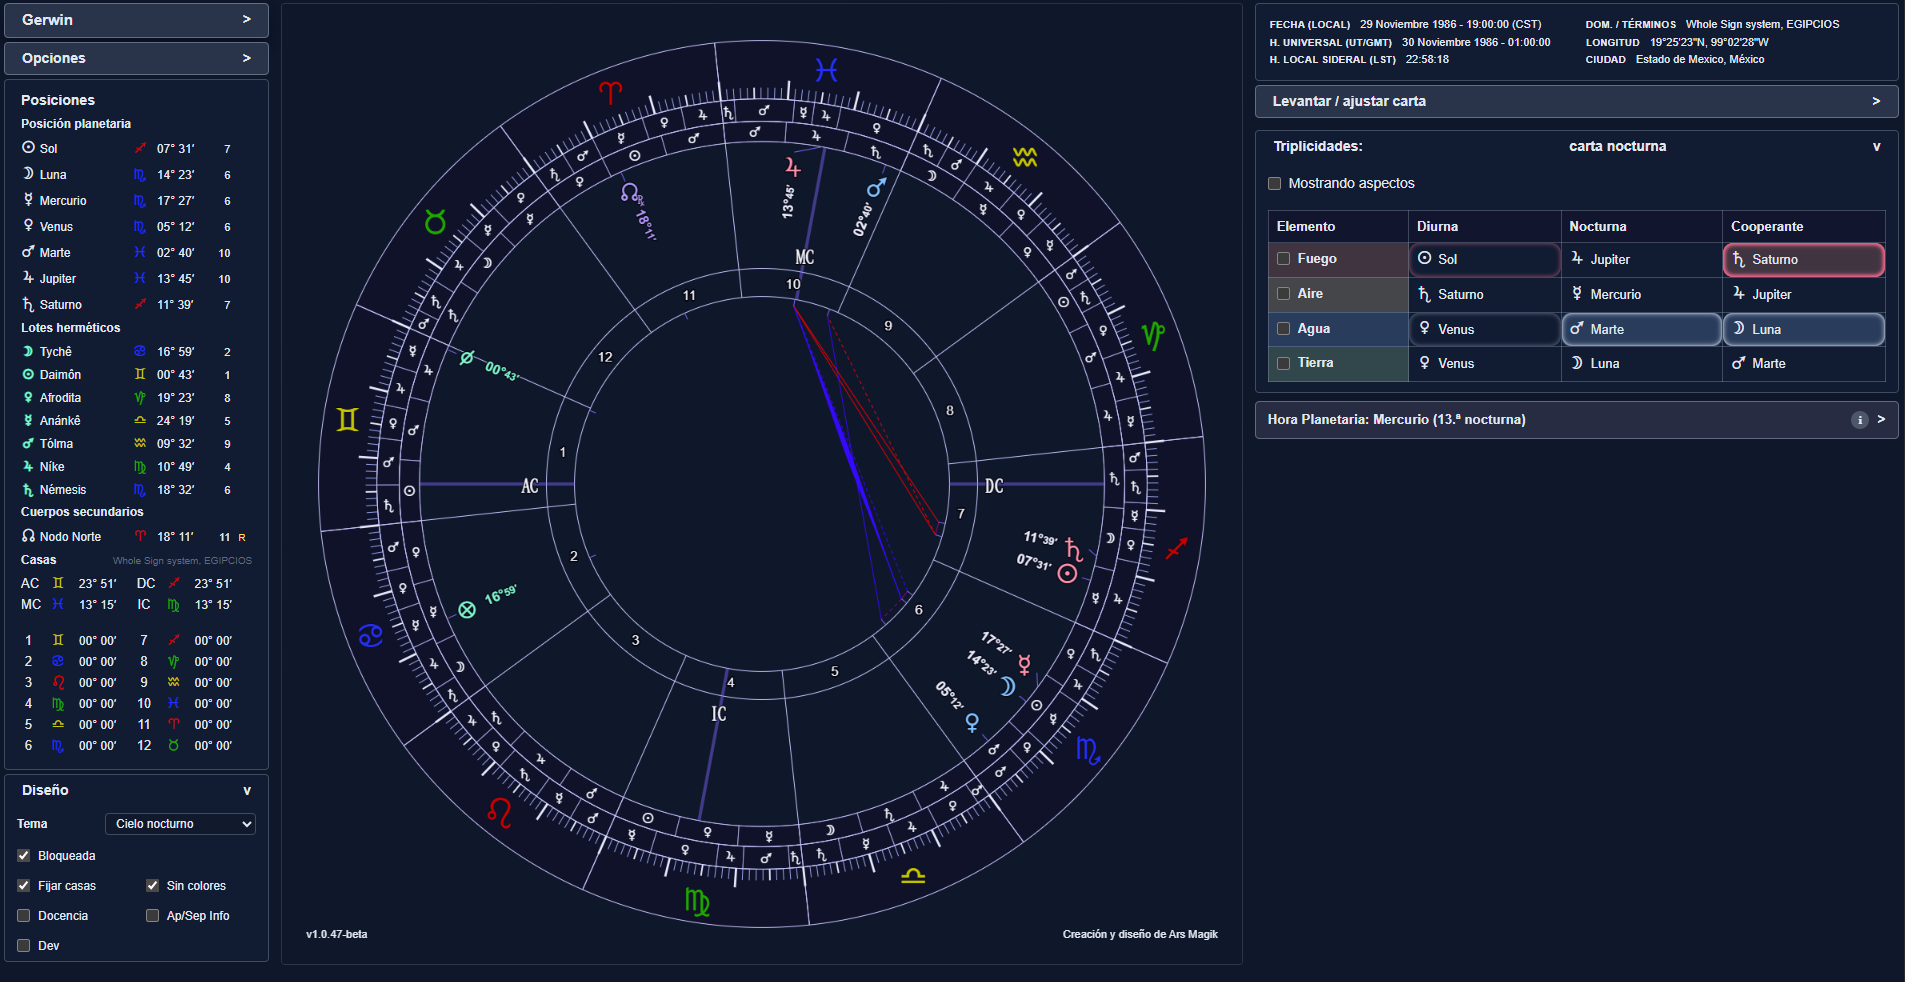Click the Marte Nocturna cell for Agua
Screen dimensions: 1905x982
coord(1641,329)
